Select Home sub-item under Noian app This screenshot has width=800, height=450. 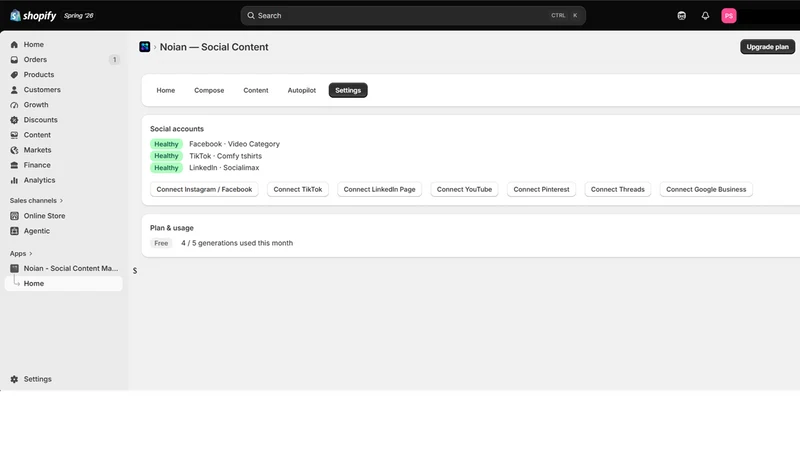[x=64, y=284]
